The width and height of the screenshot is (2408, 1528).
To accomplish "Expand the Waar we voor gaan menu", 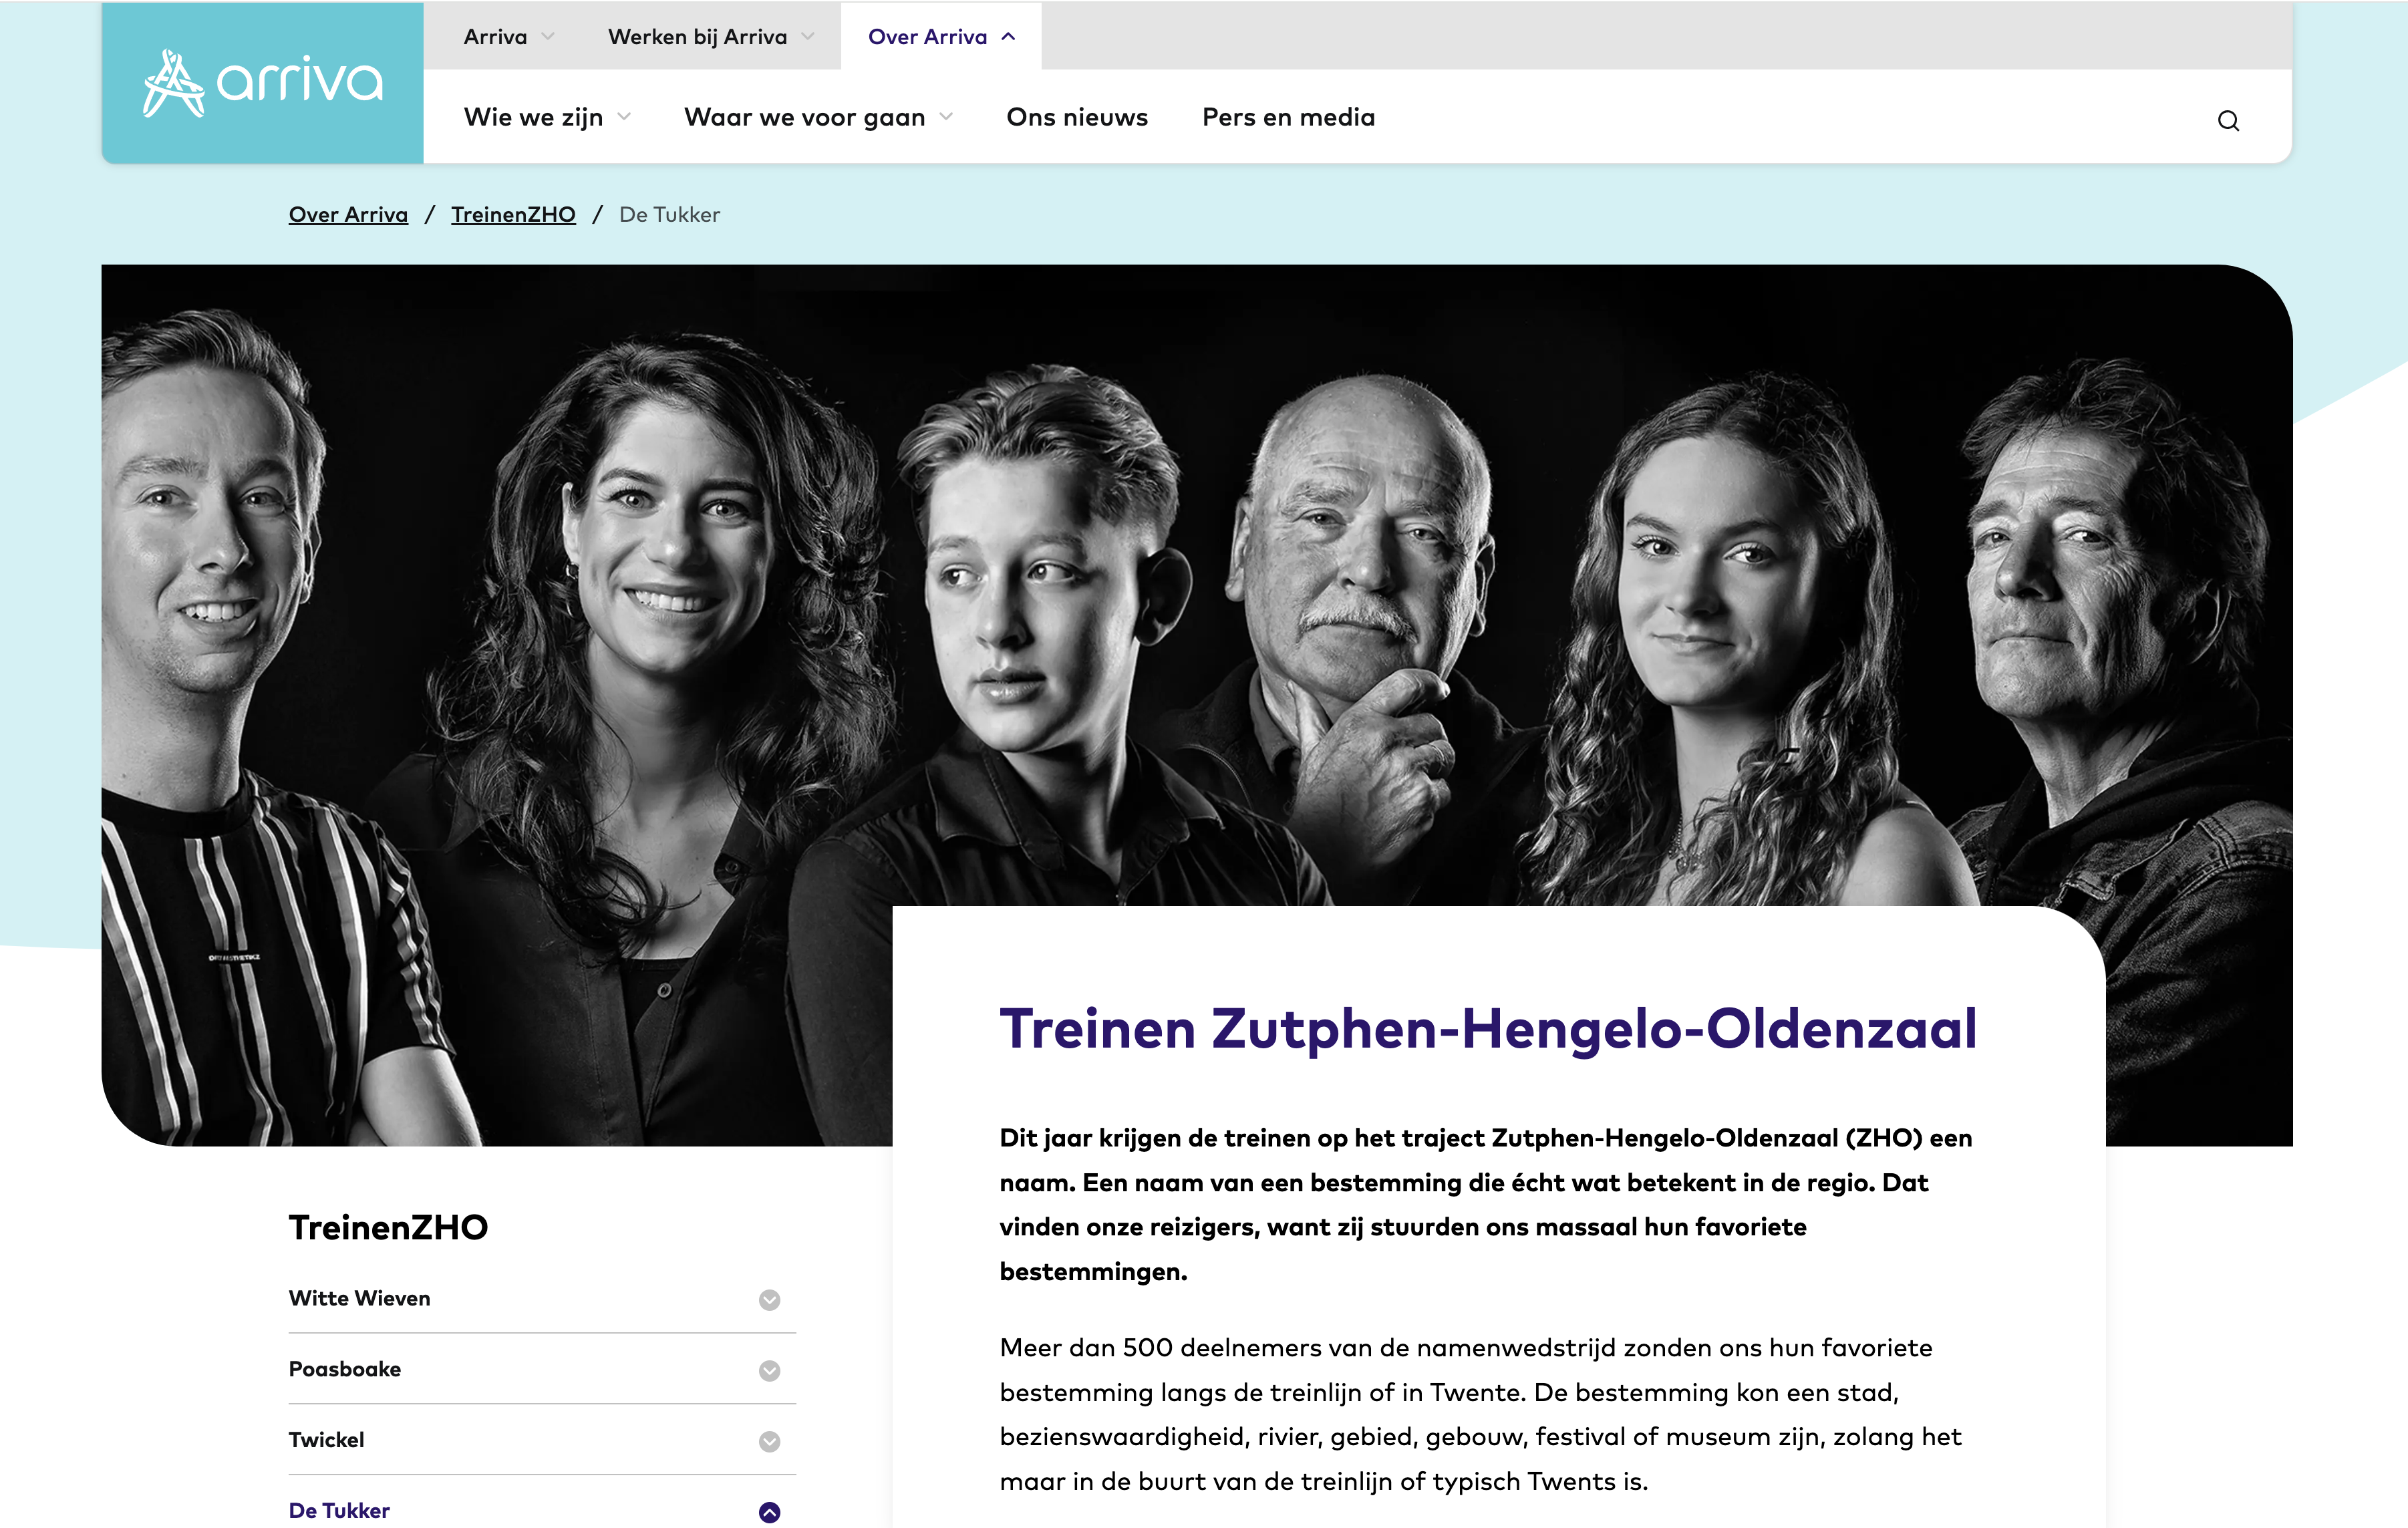I will tap(818, 117).
